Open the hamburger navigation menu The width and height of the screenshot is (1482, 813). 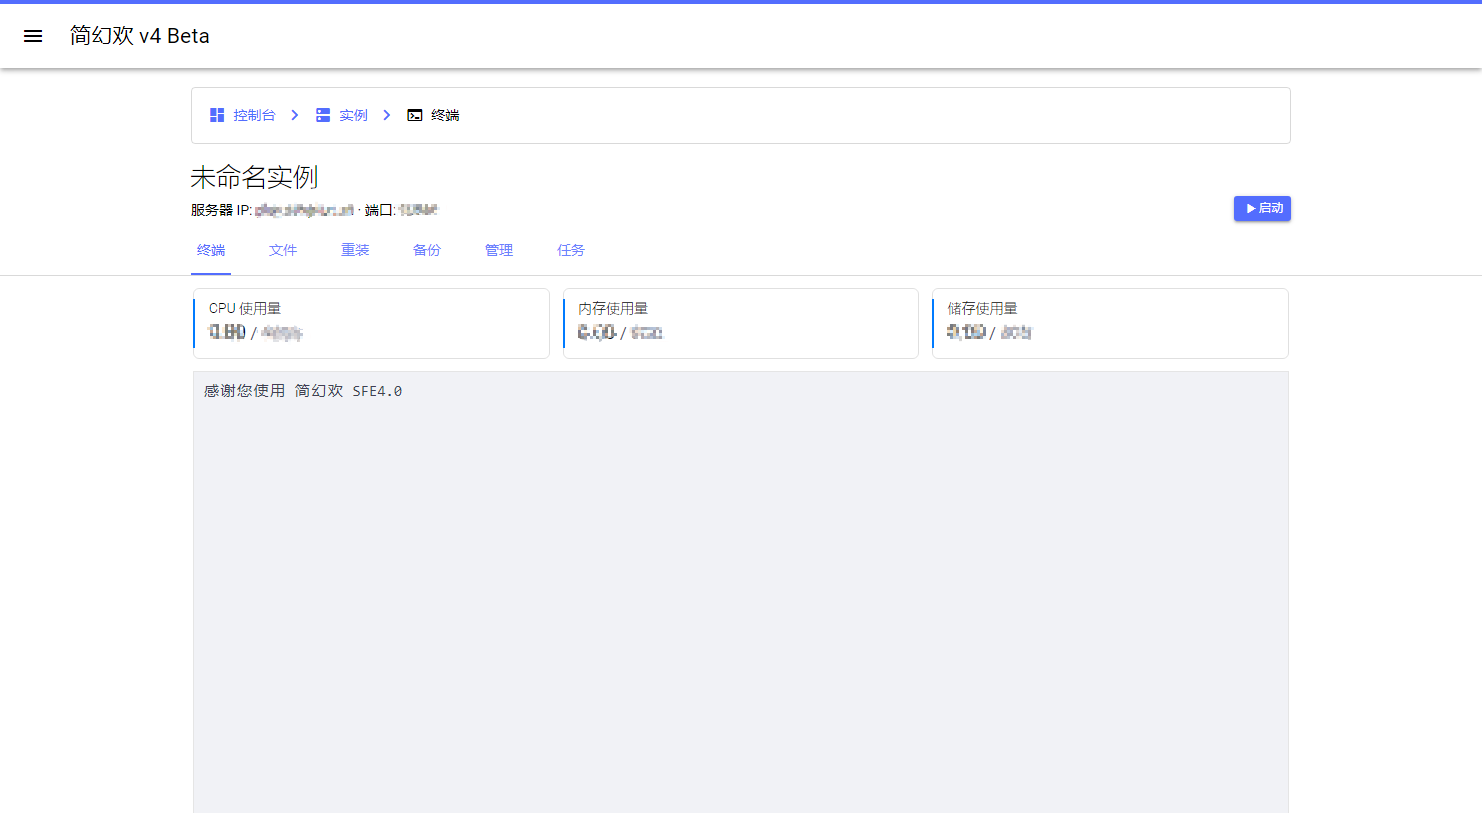[x=33, y=36]
